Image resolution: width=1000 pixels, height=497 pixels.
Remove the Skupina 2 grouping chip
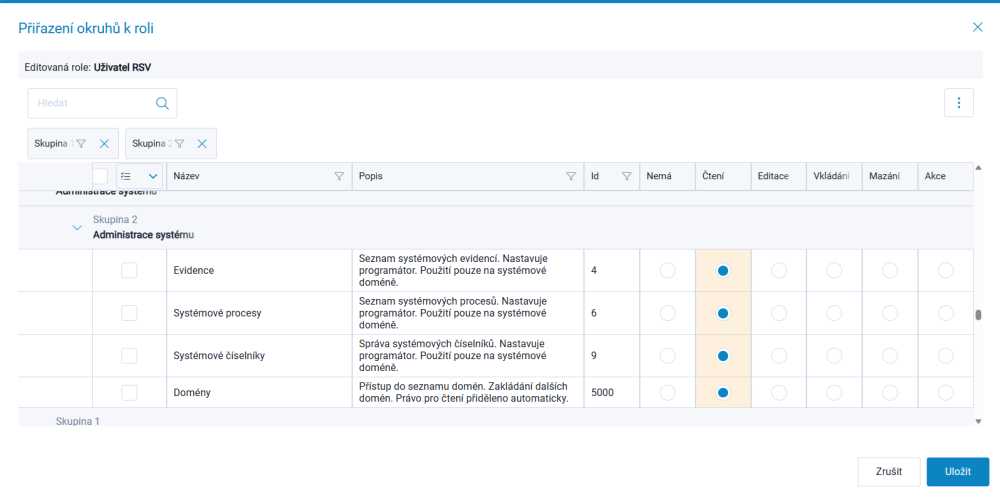pyautogui.click(x=202, y=144)
